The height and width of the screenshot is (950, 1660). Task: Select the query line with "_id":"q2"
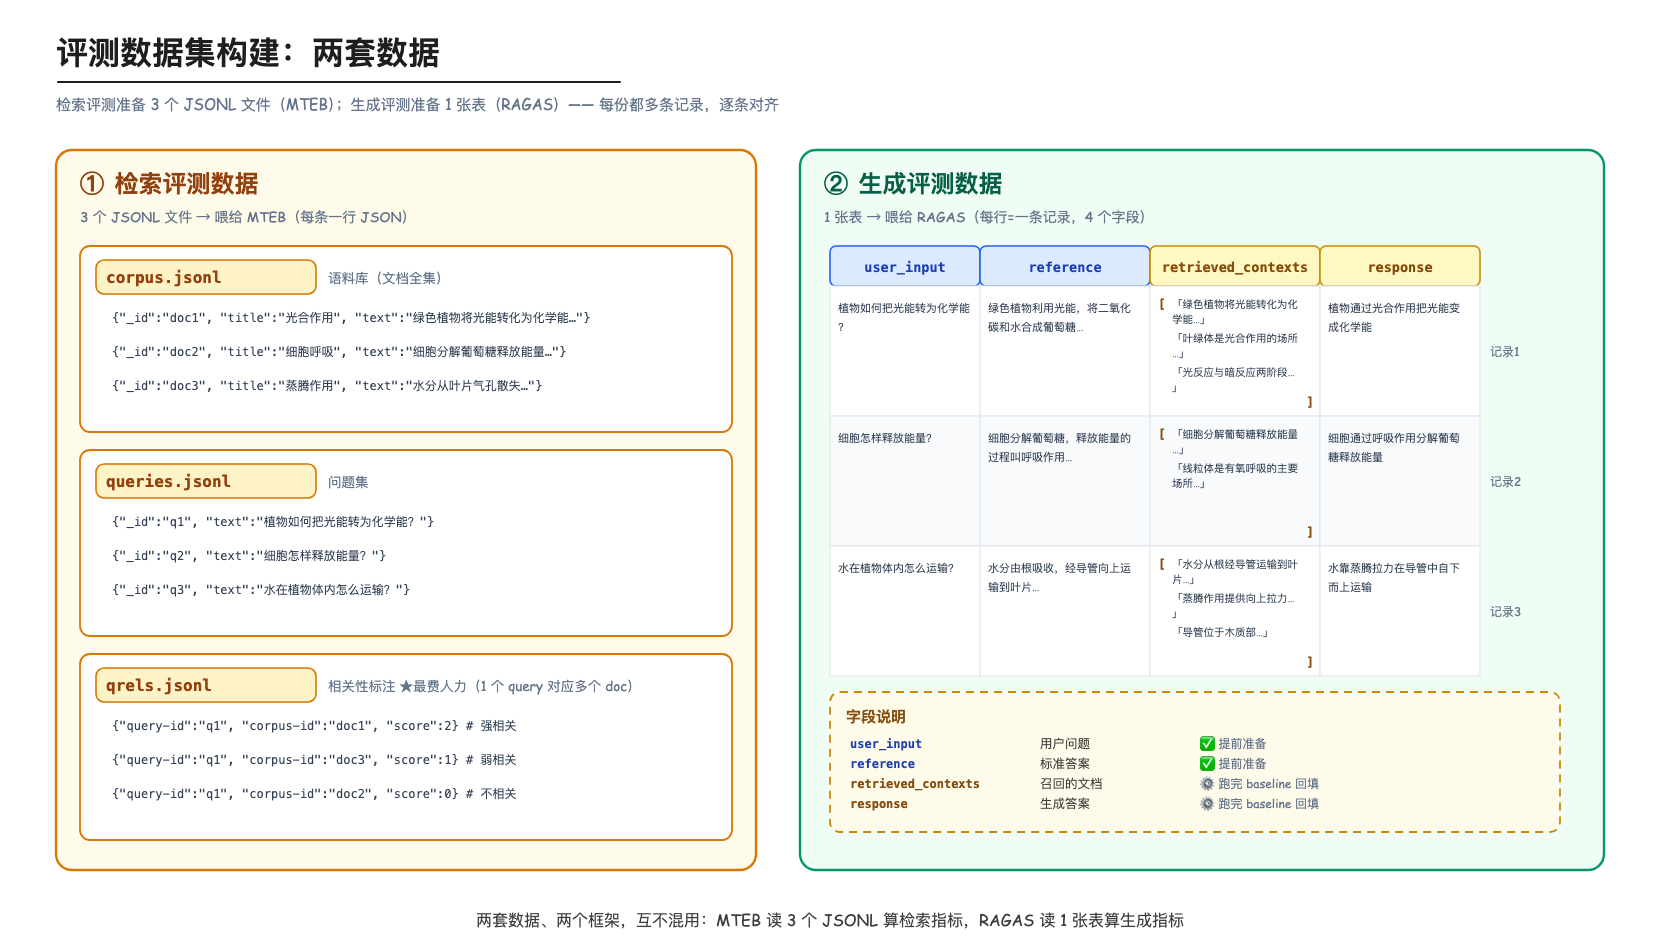click(249, 555)
